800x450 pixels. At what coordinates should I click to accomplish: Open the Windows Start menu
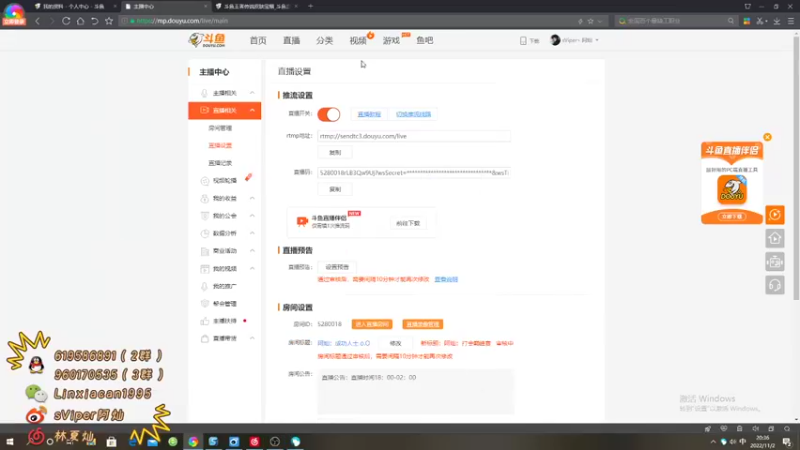[x=9, y=441]
